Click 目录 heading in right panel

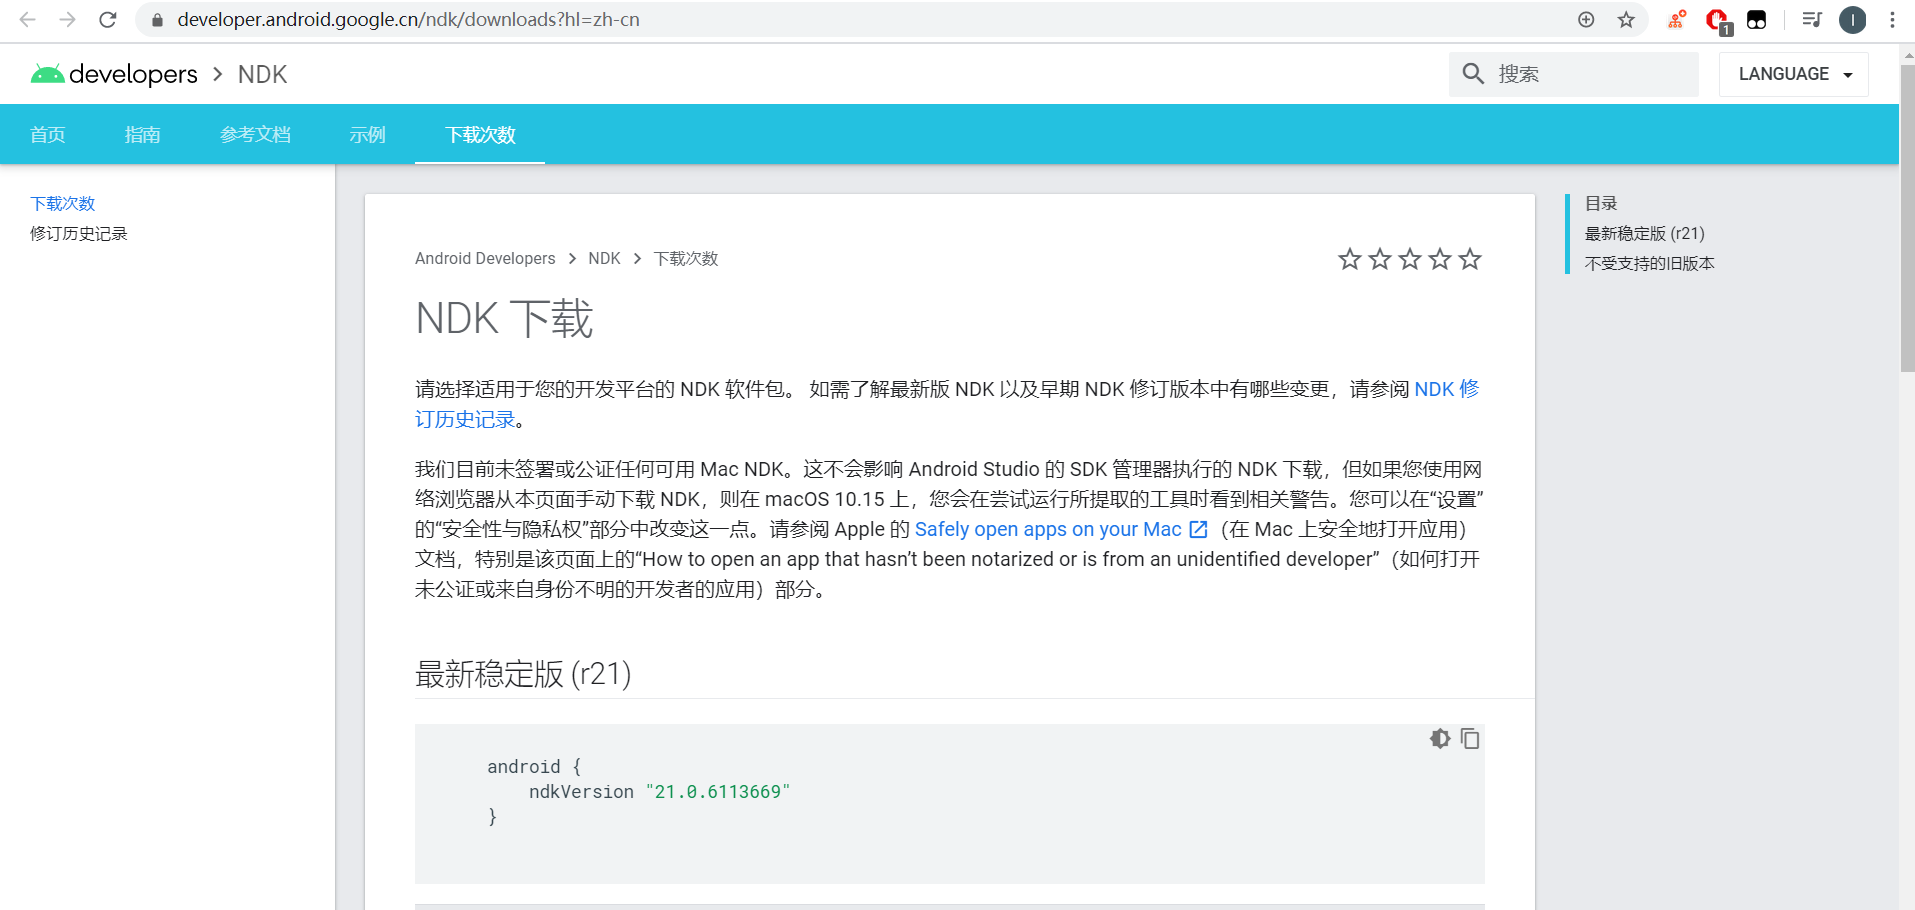(x=1601, y=203)
